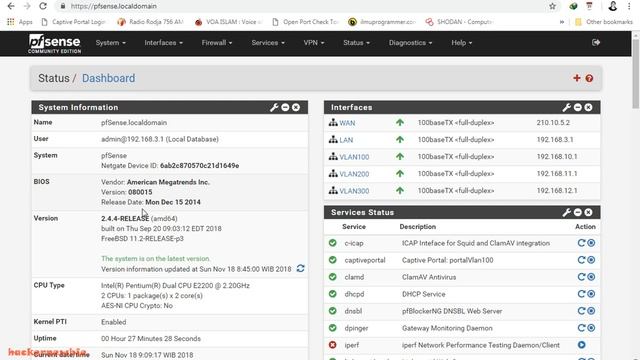Add a widget with the plus icon
The image size is (640, 360).
[577, 78]
